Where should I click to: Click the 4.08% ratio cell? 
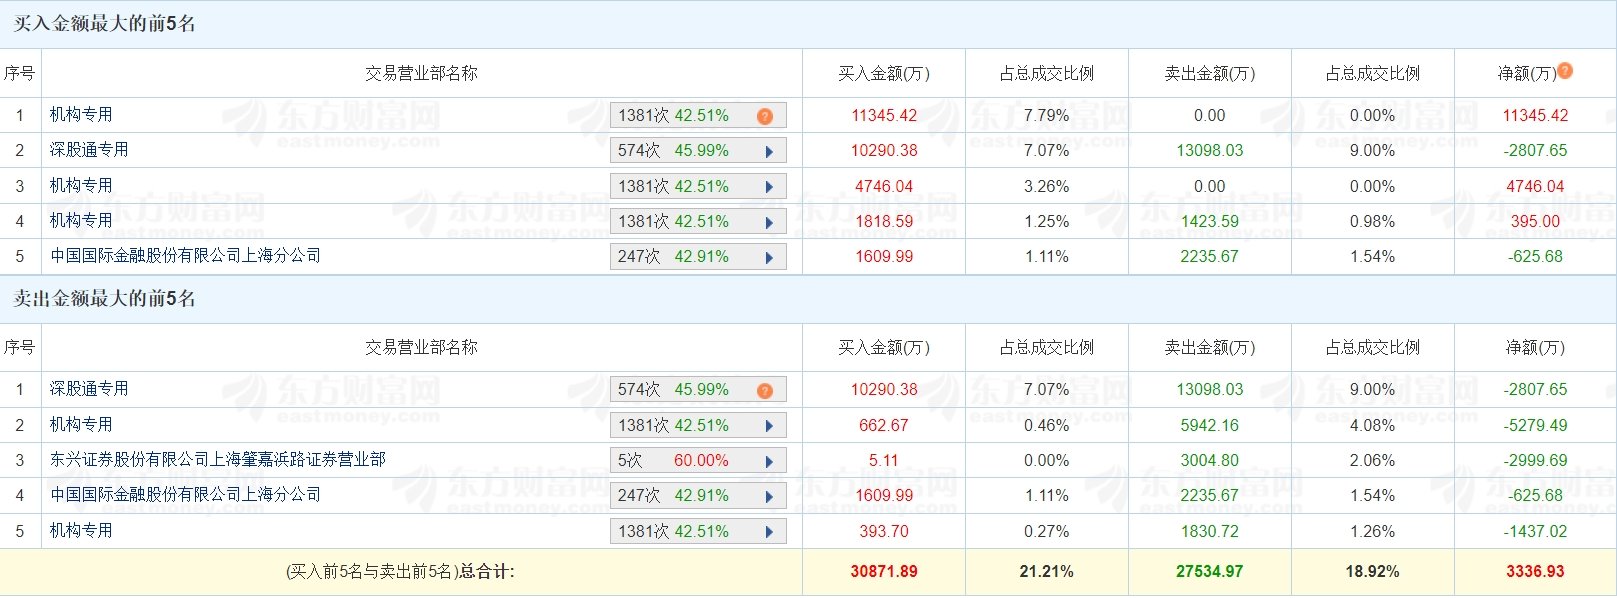1373,425
